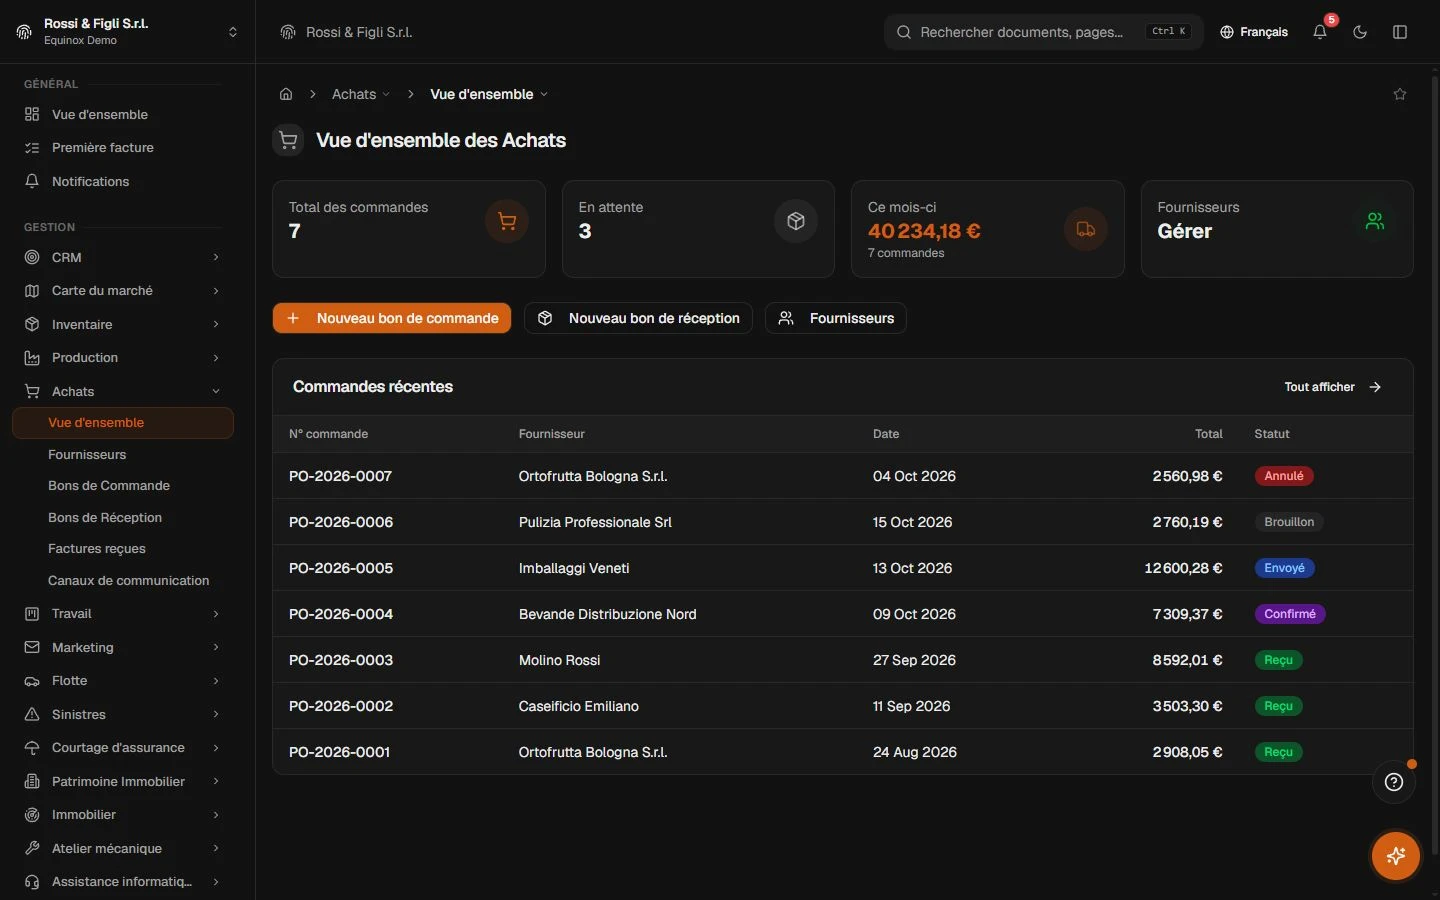Image resolution: width=1440 pixels, height=900 pixels.
Task: Go to home via the breadcrumb house icon
Action: coord(286,94)
